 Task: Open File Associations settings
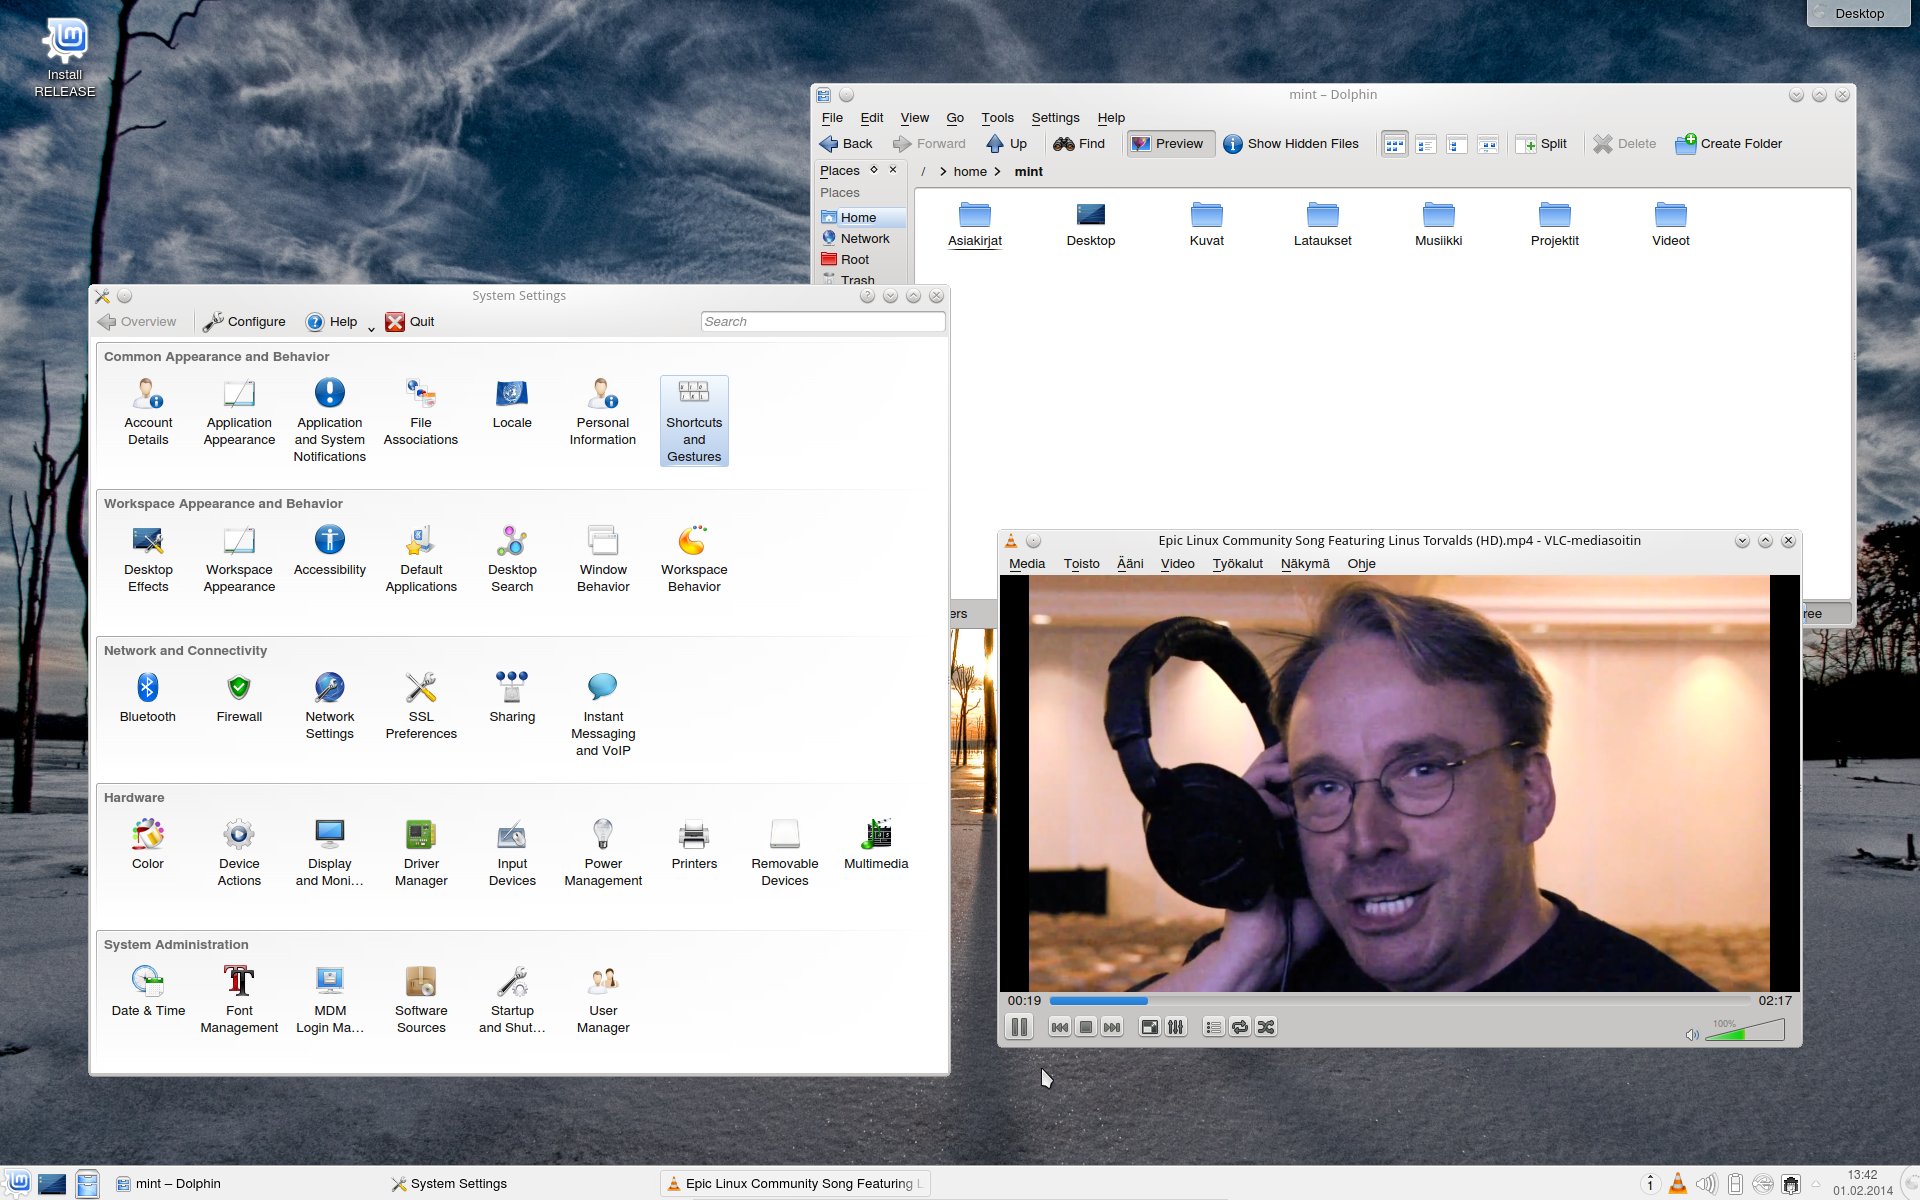pos(421,412)
